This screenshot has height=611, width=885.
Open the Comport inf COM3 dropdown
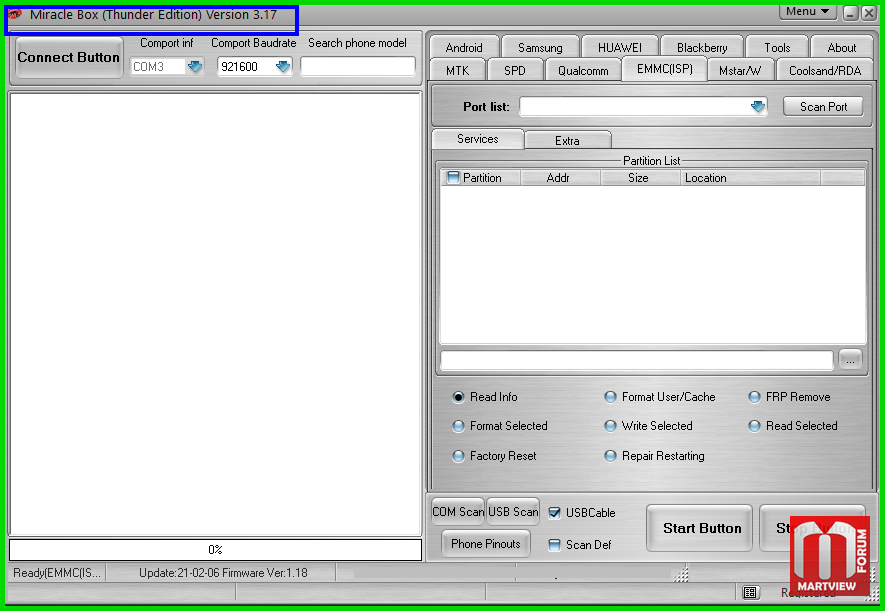[195, 67]
